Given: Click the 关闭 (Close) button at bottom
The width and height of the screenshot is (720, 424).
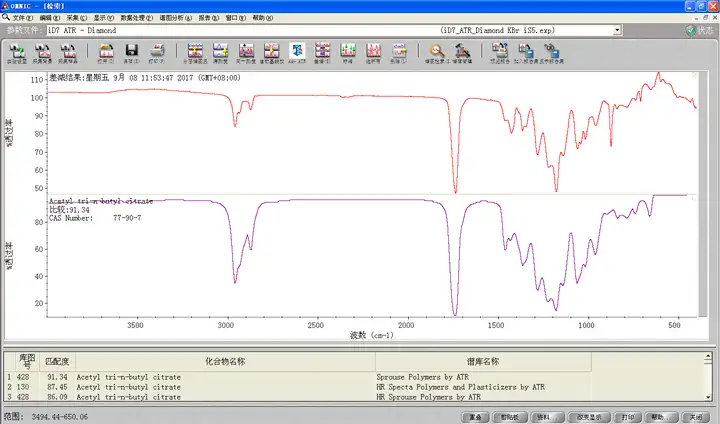Looking at the screenshot, I should click(x=696, y=417).
